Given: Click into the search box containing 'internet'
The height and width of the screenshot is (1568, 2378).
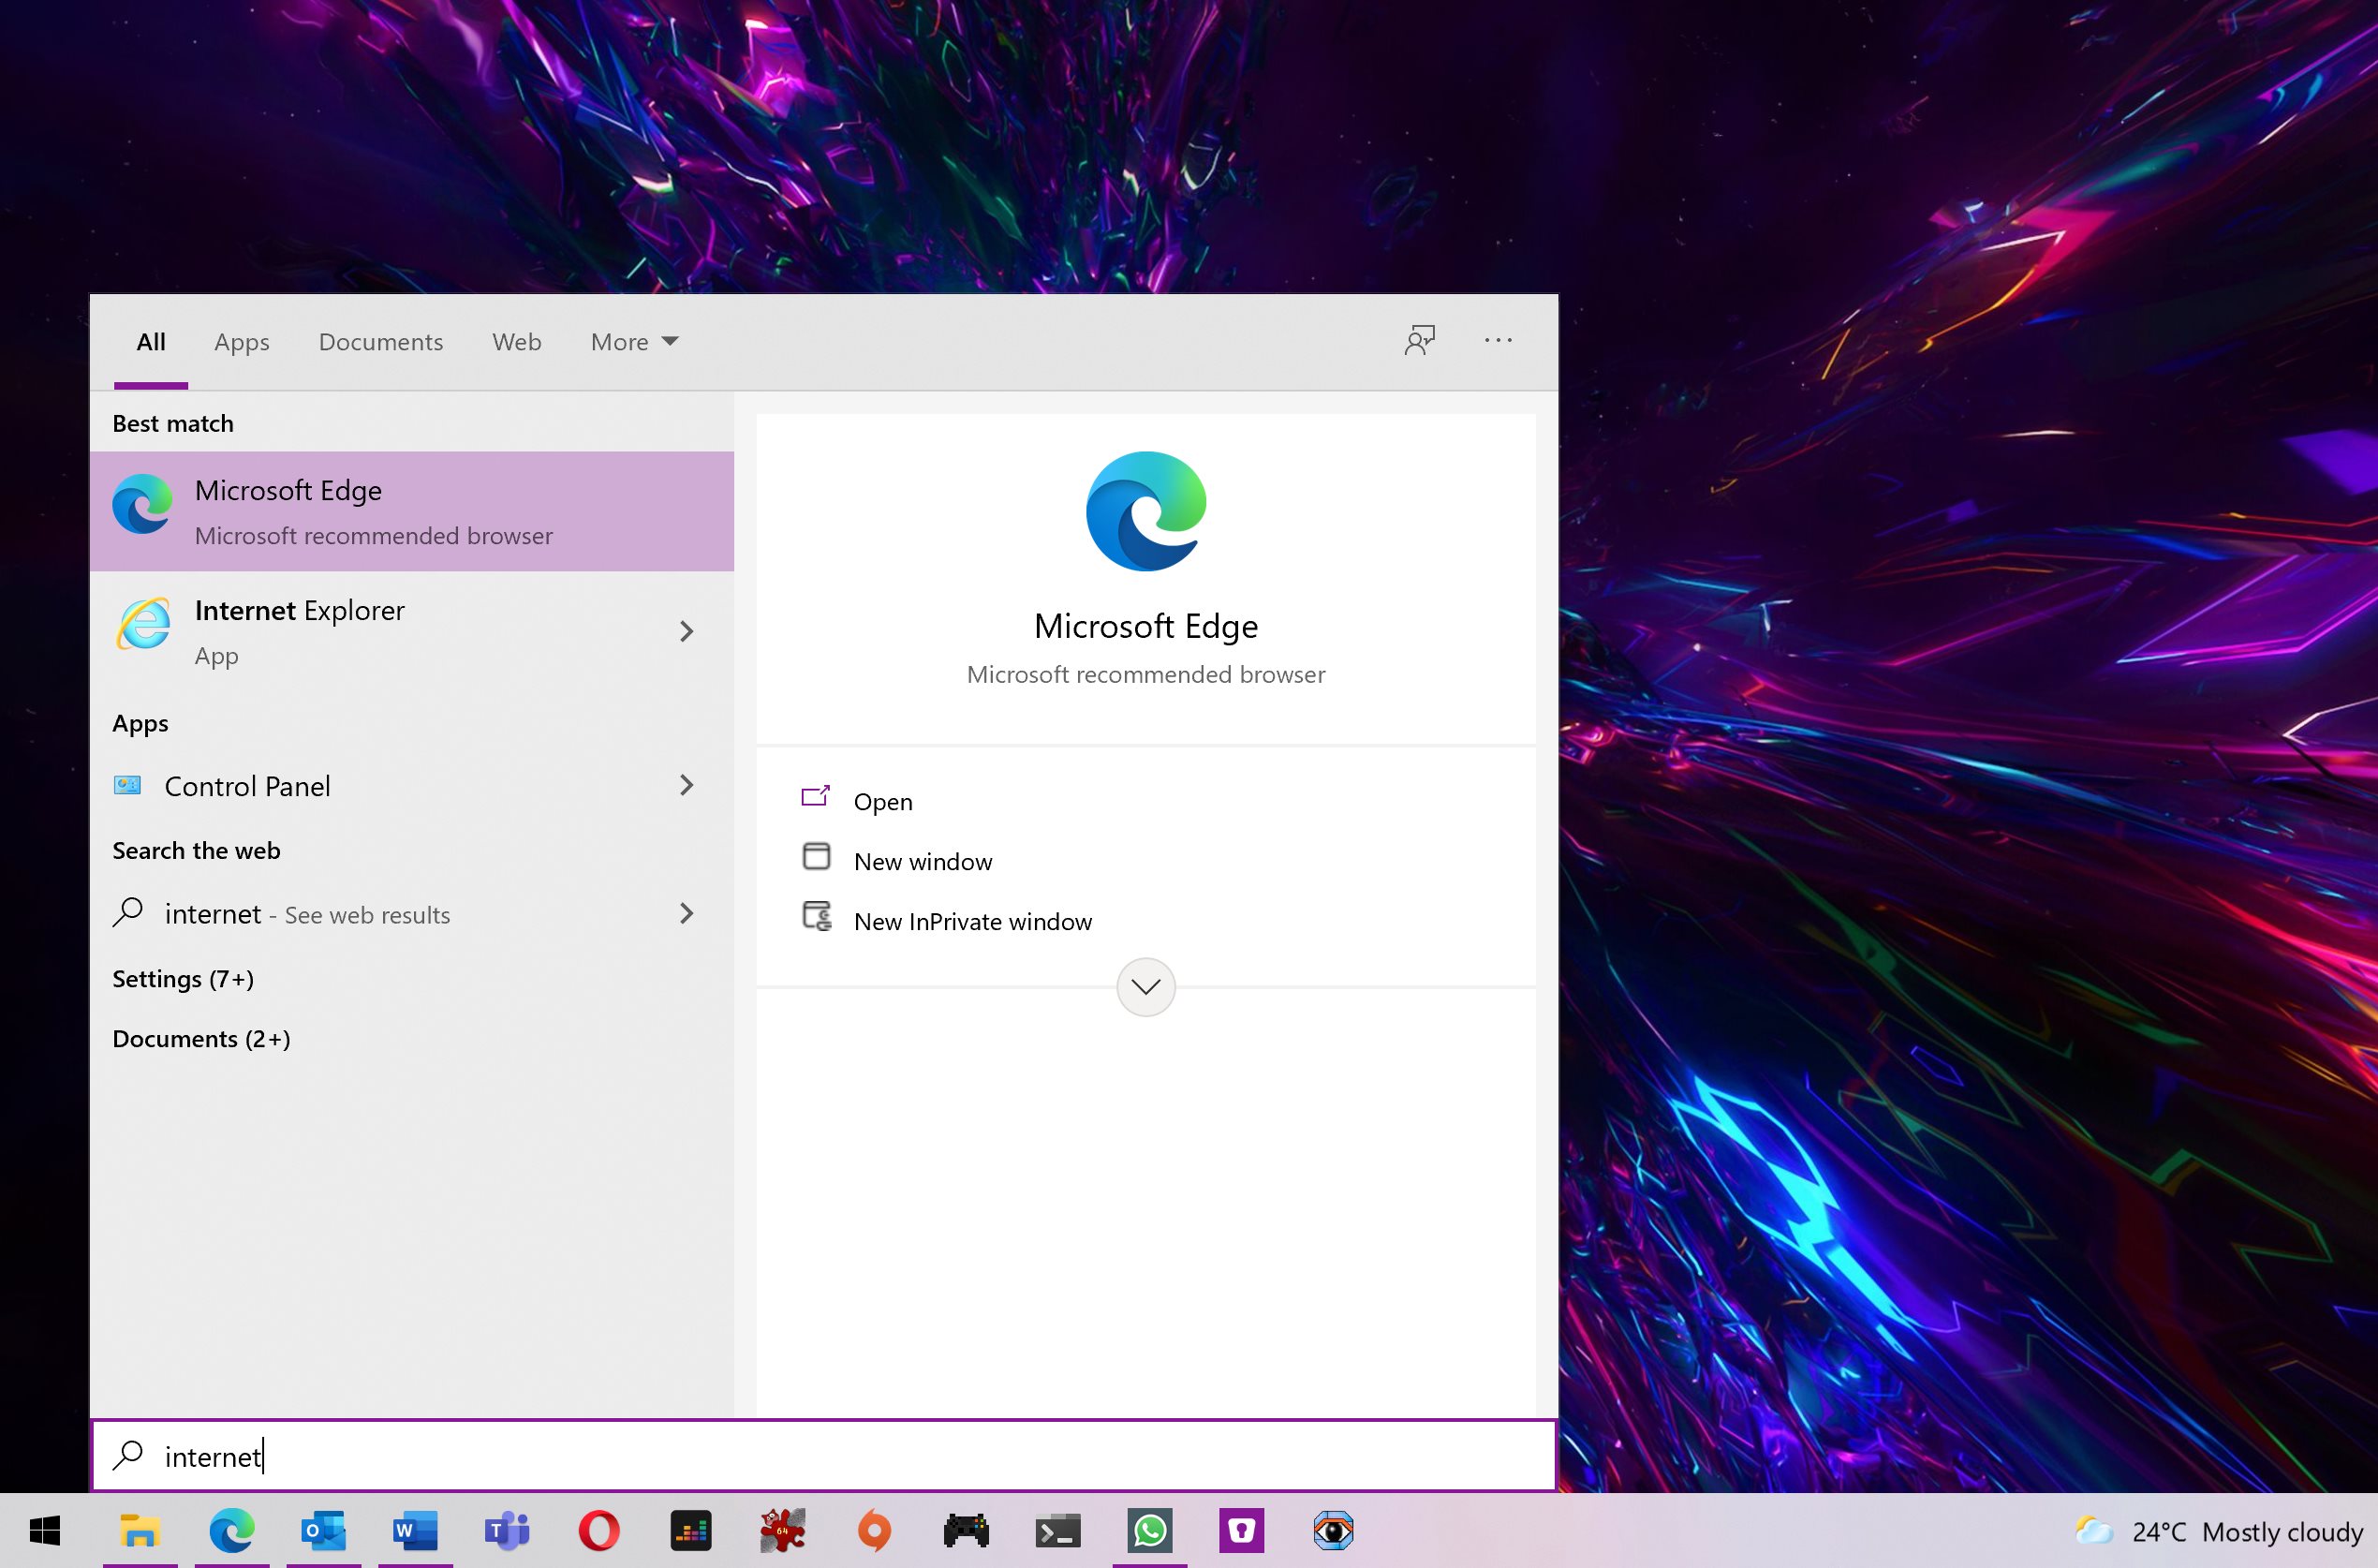Looking at the screenshot, I should (x=825, y=1455).
